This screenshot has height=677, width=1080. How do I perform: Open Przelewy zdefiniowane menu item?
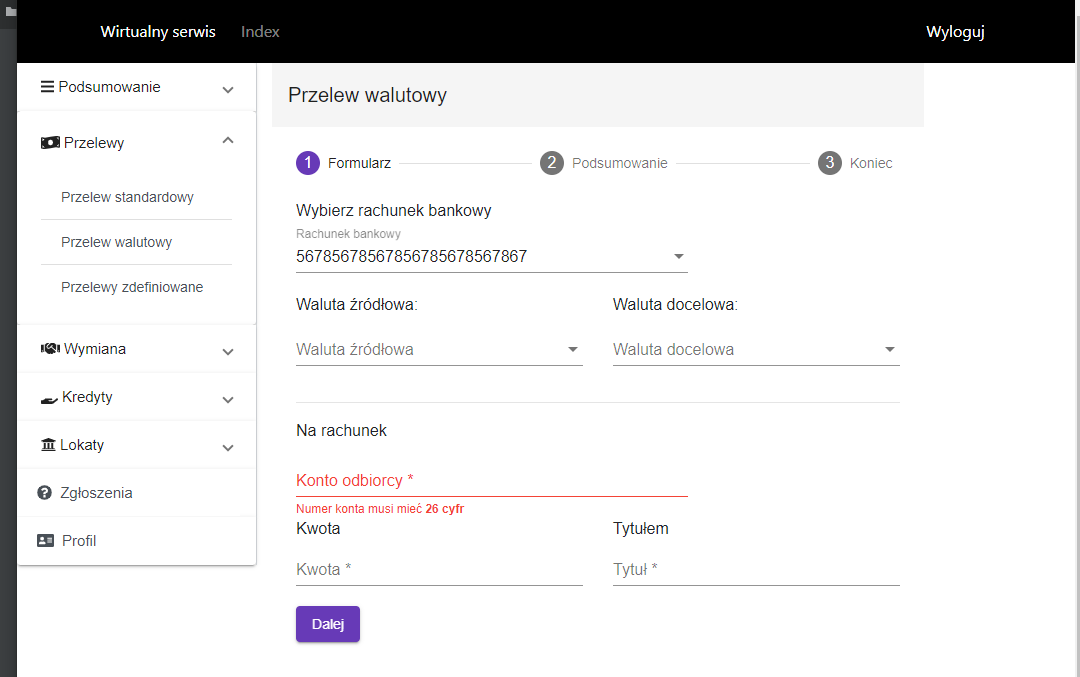[132, 287]
